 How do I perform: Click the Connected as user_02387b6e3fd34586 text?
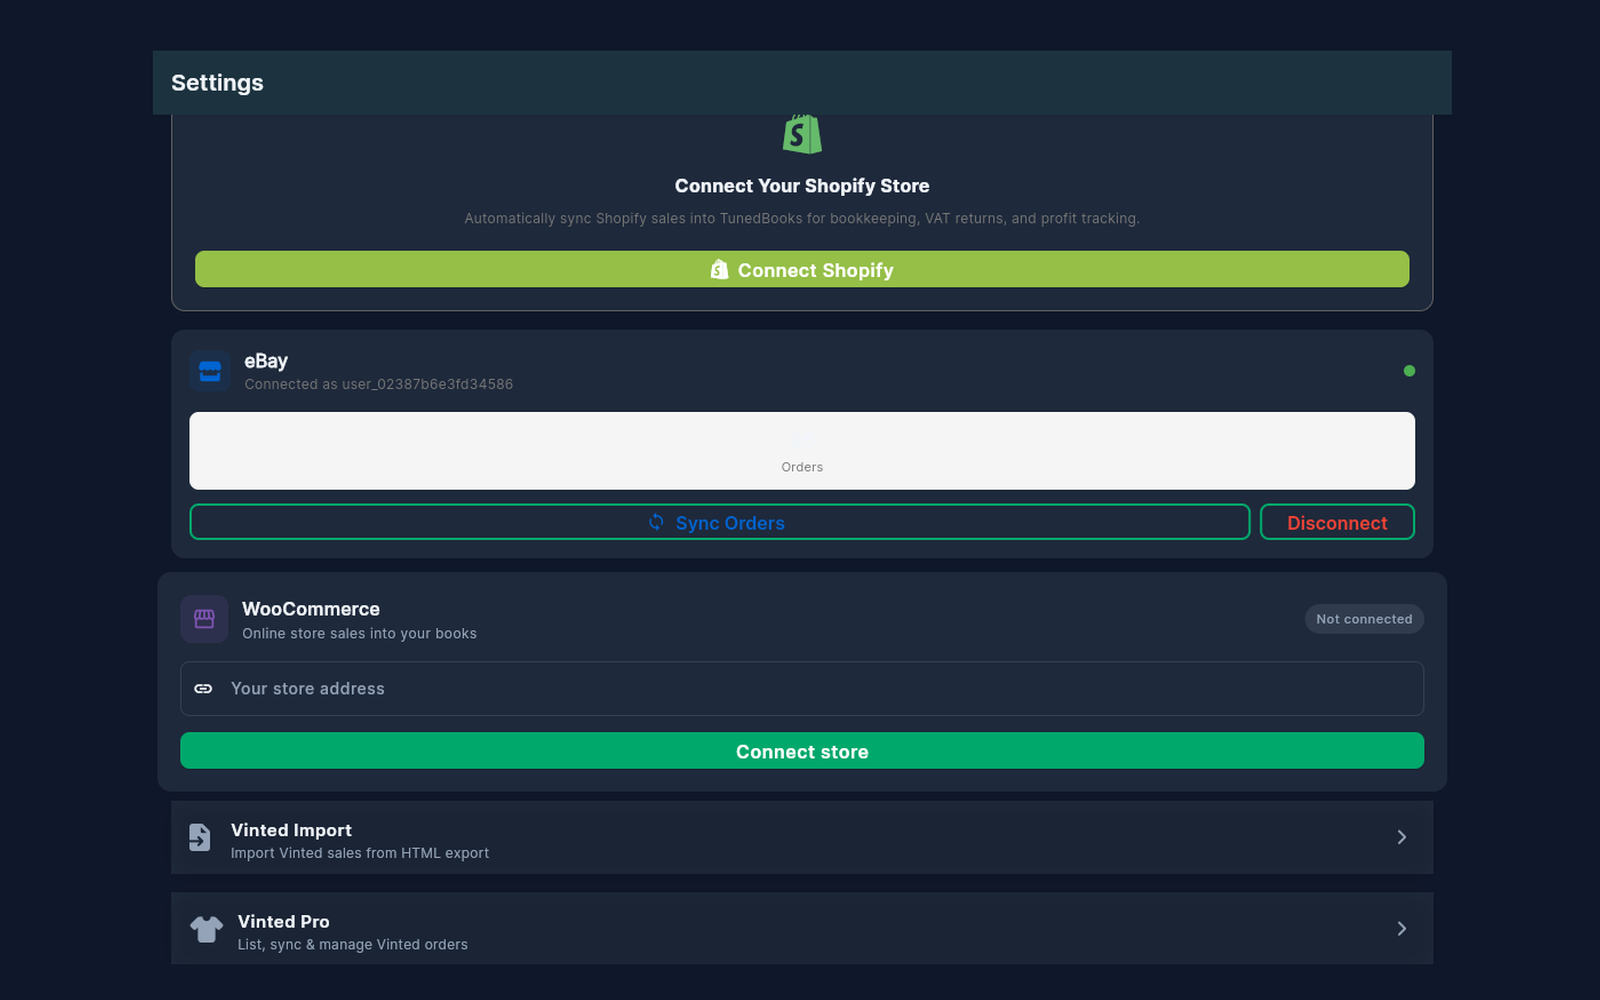click(379, 384)
